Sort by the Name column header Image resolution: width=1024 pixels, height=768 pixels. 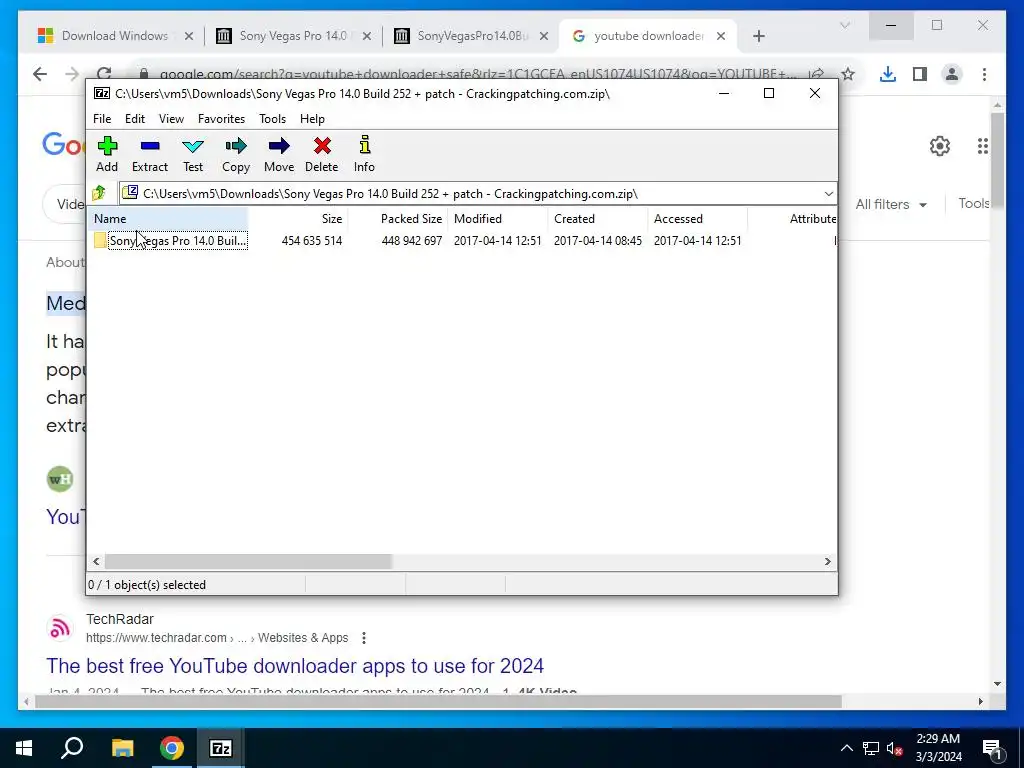[168, 219]
